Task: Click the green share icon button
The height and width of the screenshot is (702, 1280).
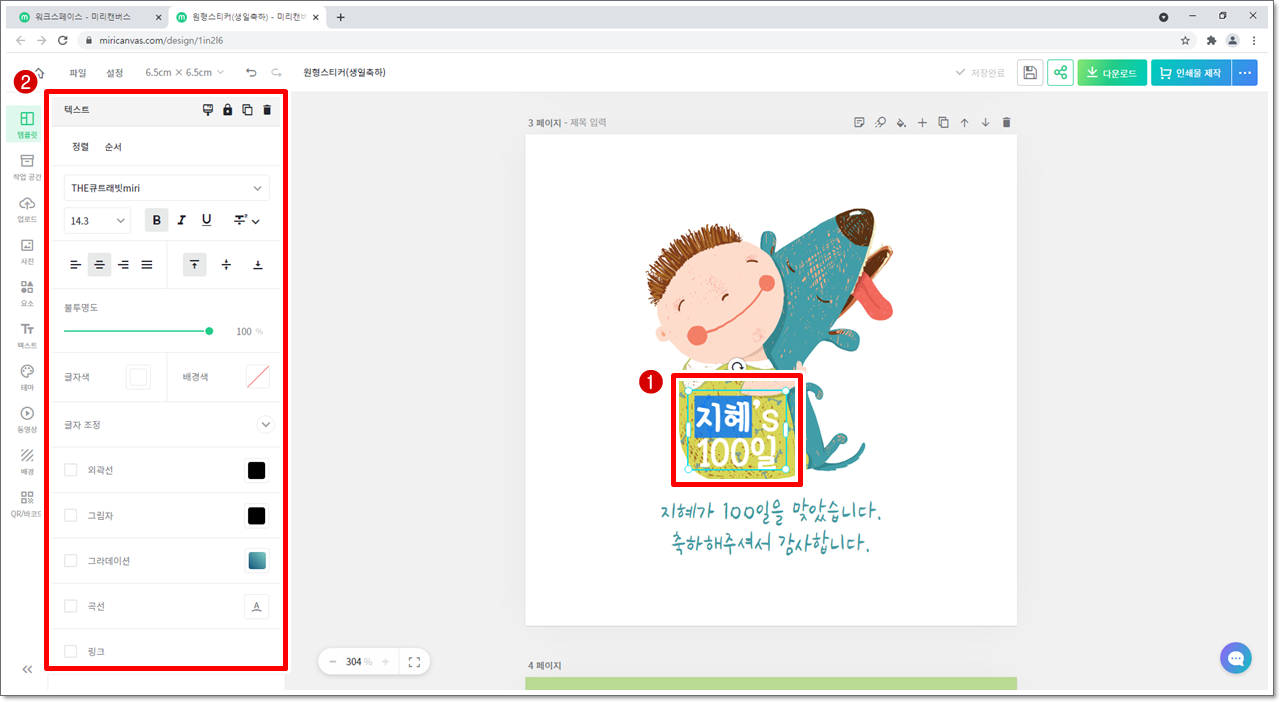Action: [x=1060, y=73]
